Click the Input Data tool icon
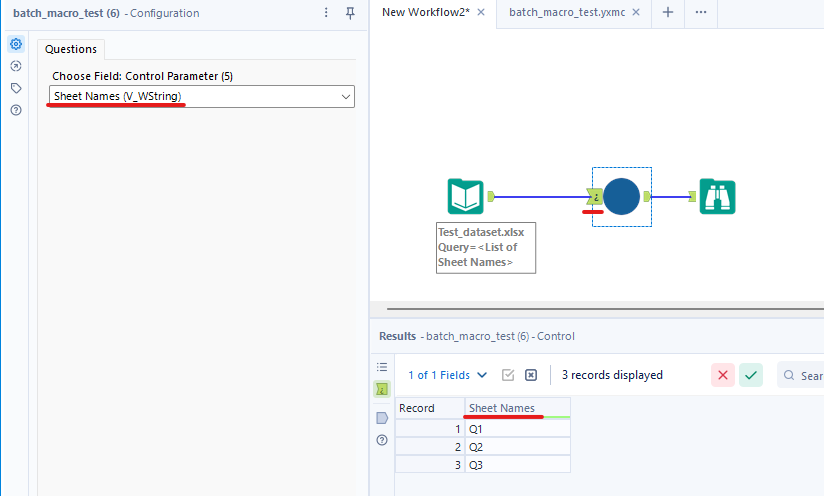 click(x=465, y=197)
